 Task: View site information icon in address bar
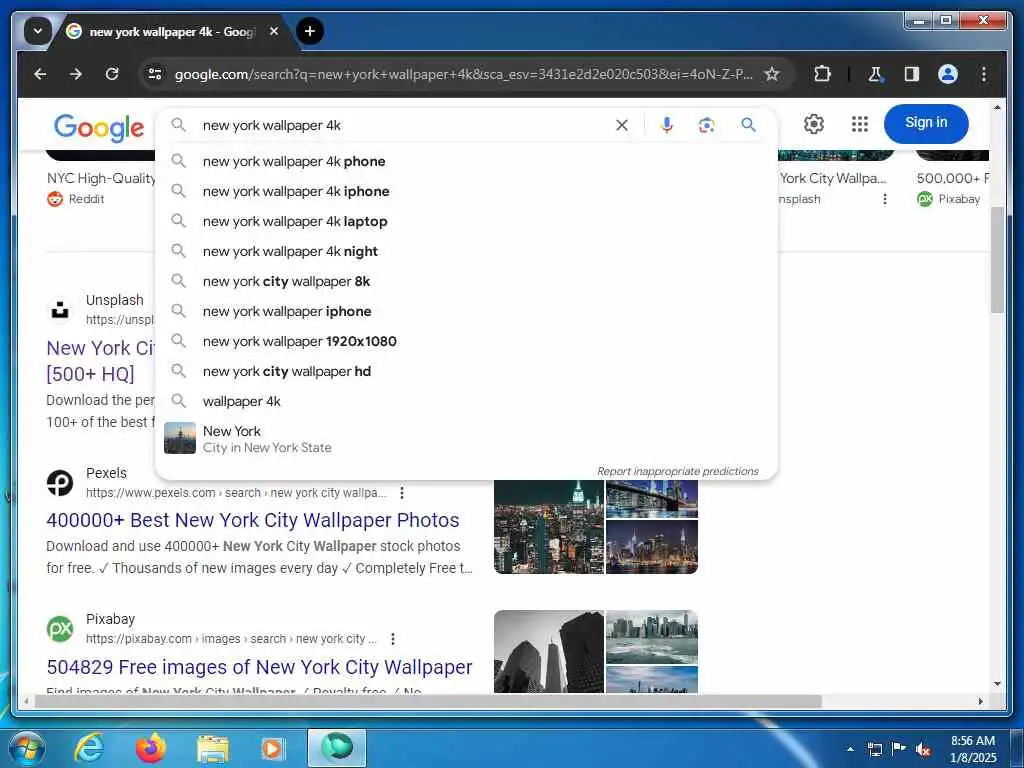point(155,74)
